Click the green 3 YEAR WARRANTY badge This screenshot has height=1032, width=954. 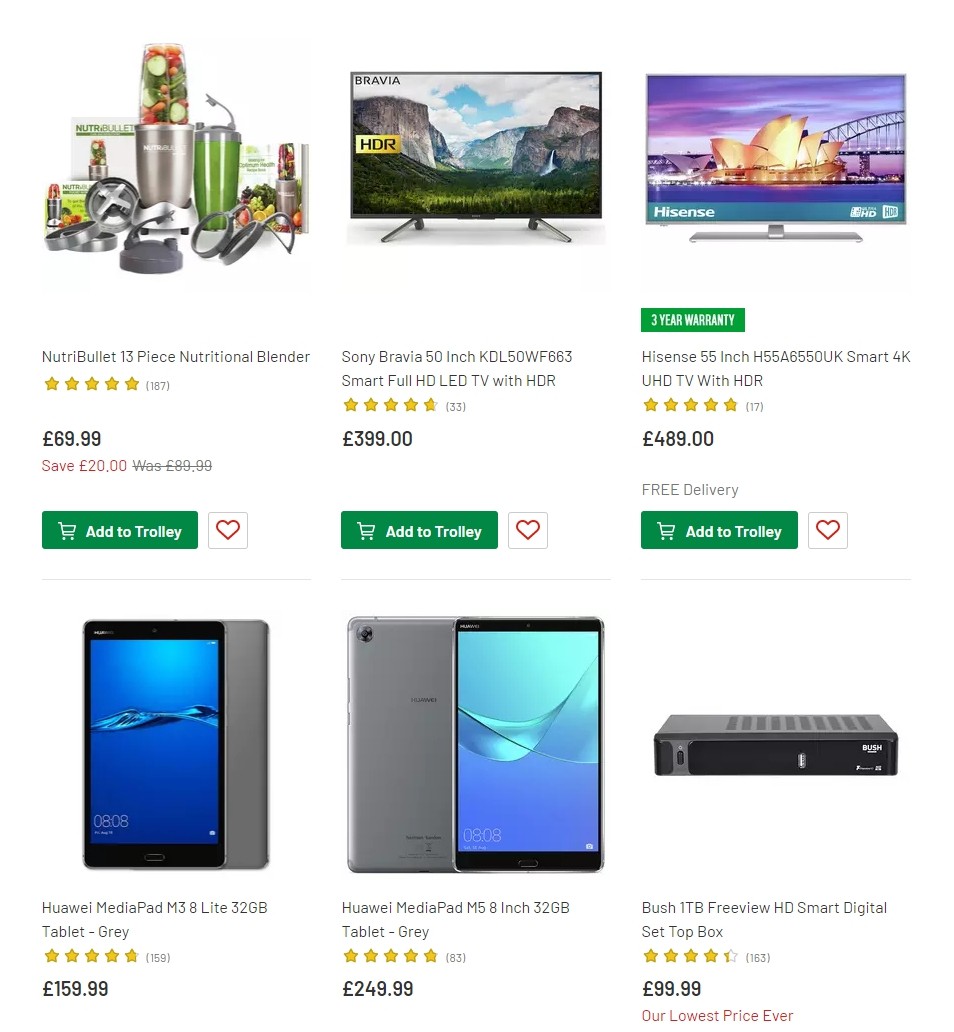pos(693,320)
